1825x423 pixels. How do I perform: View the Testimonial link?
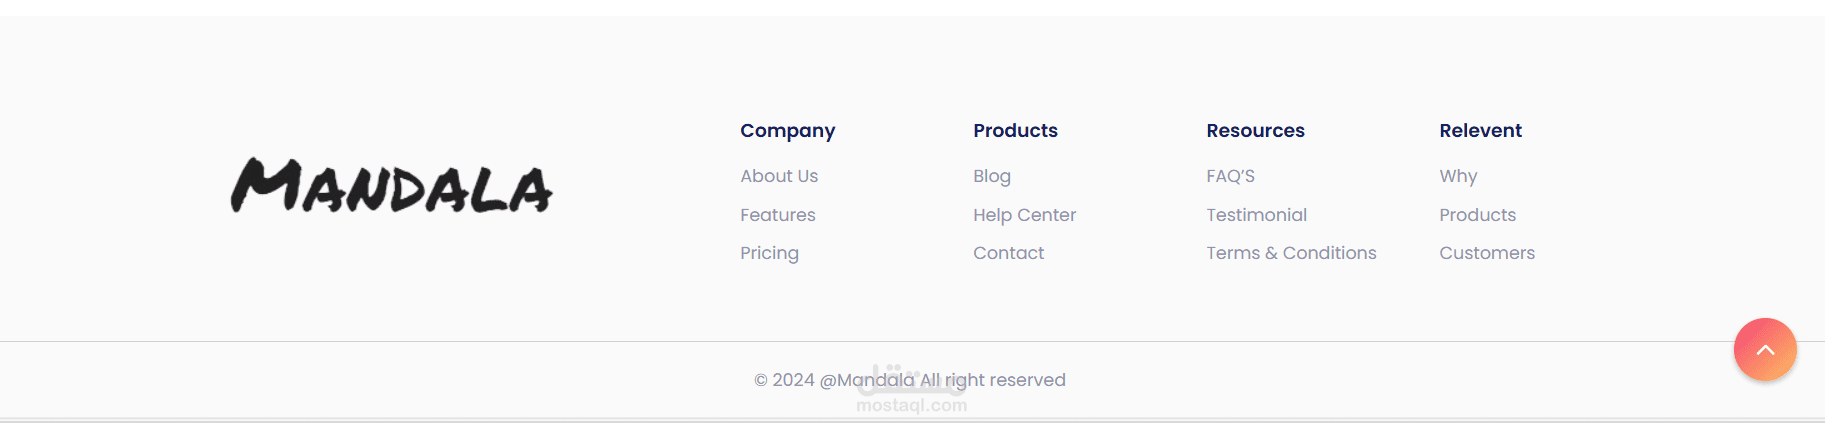tap(1256, 215)
